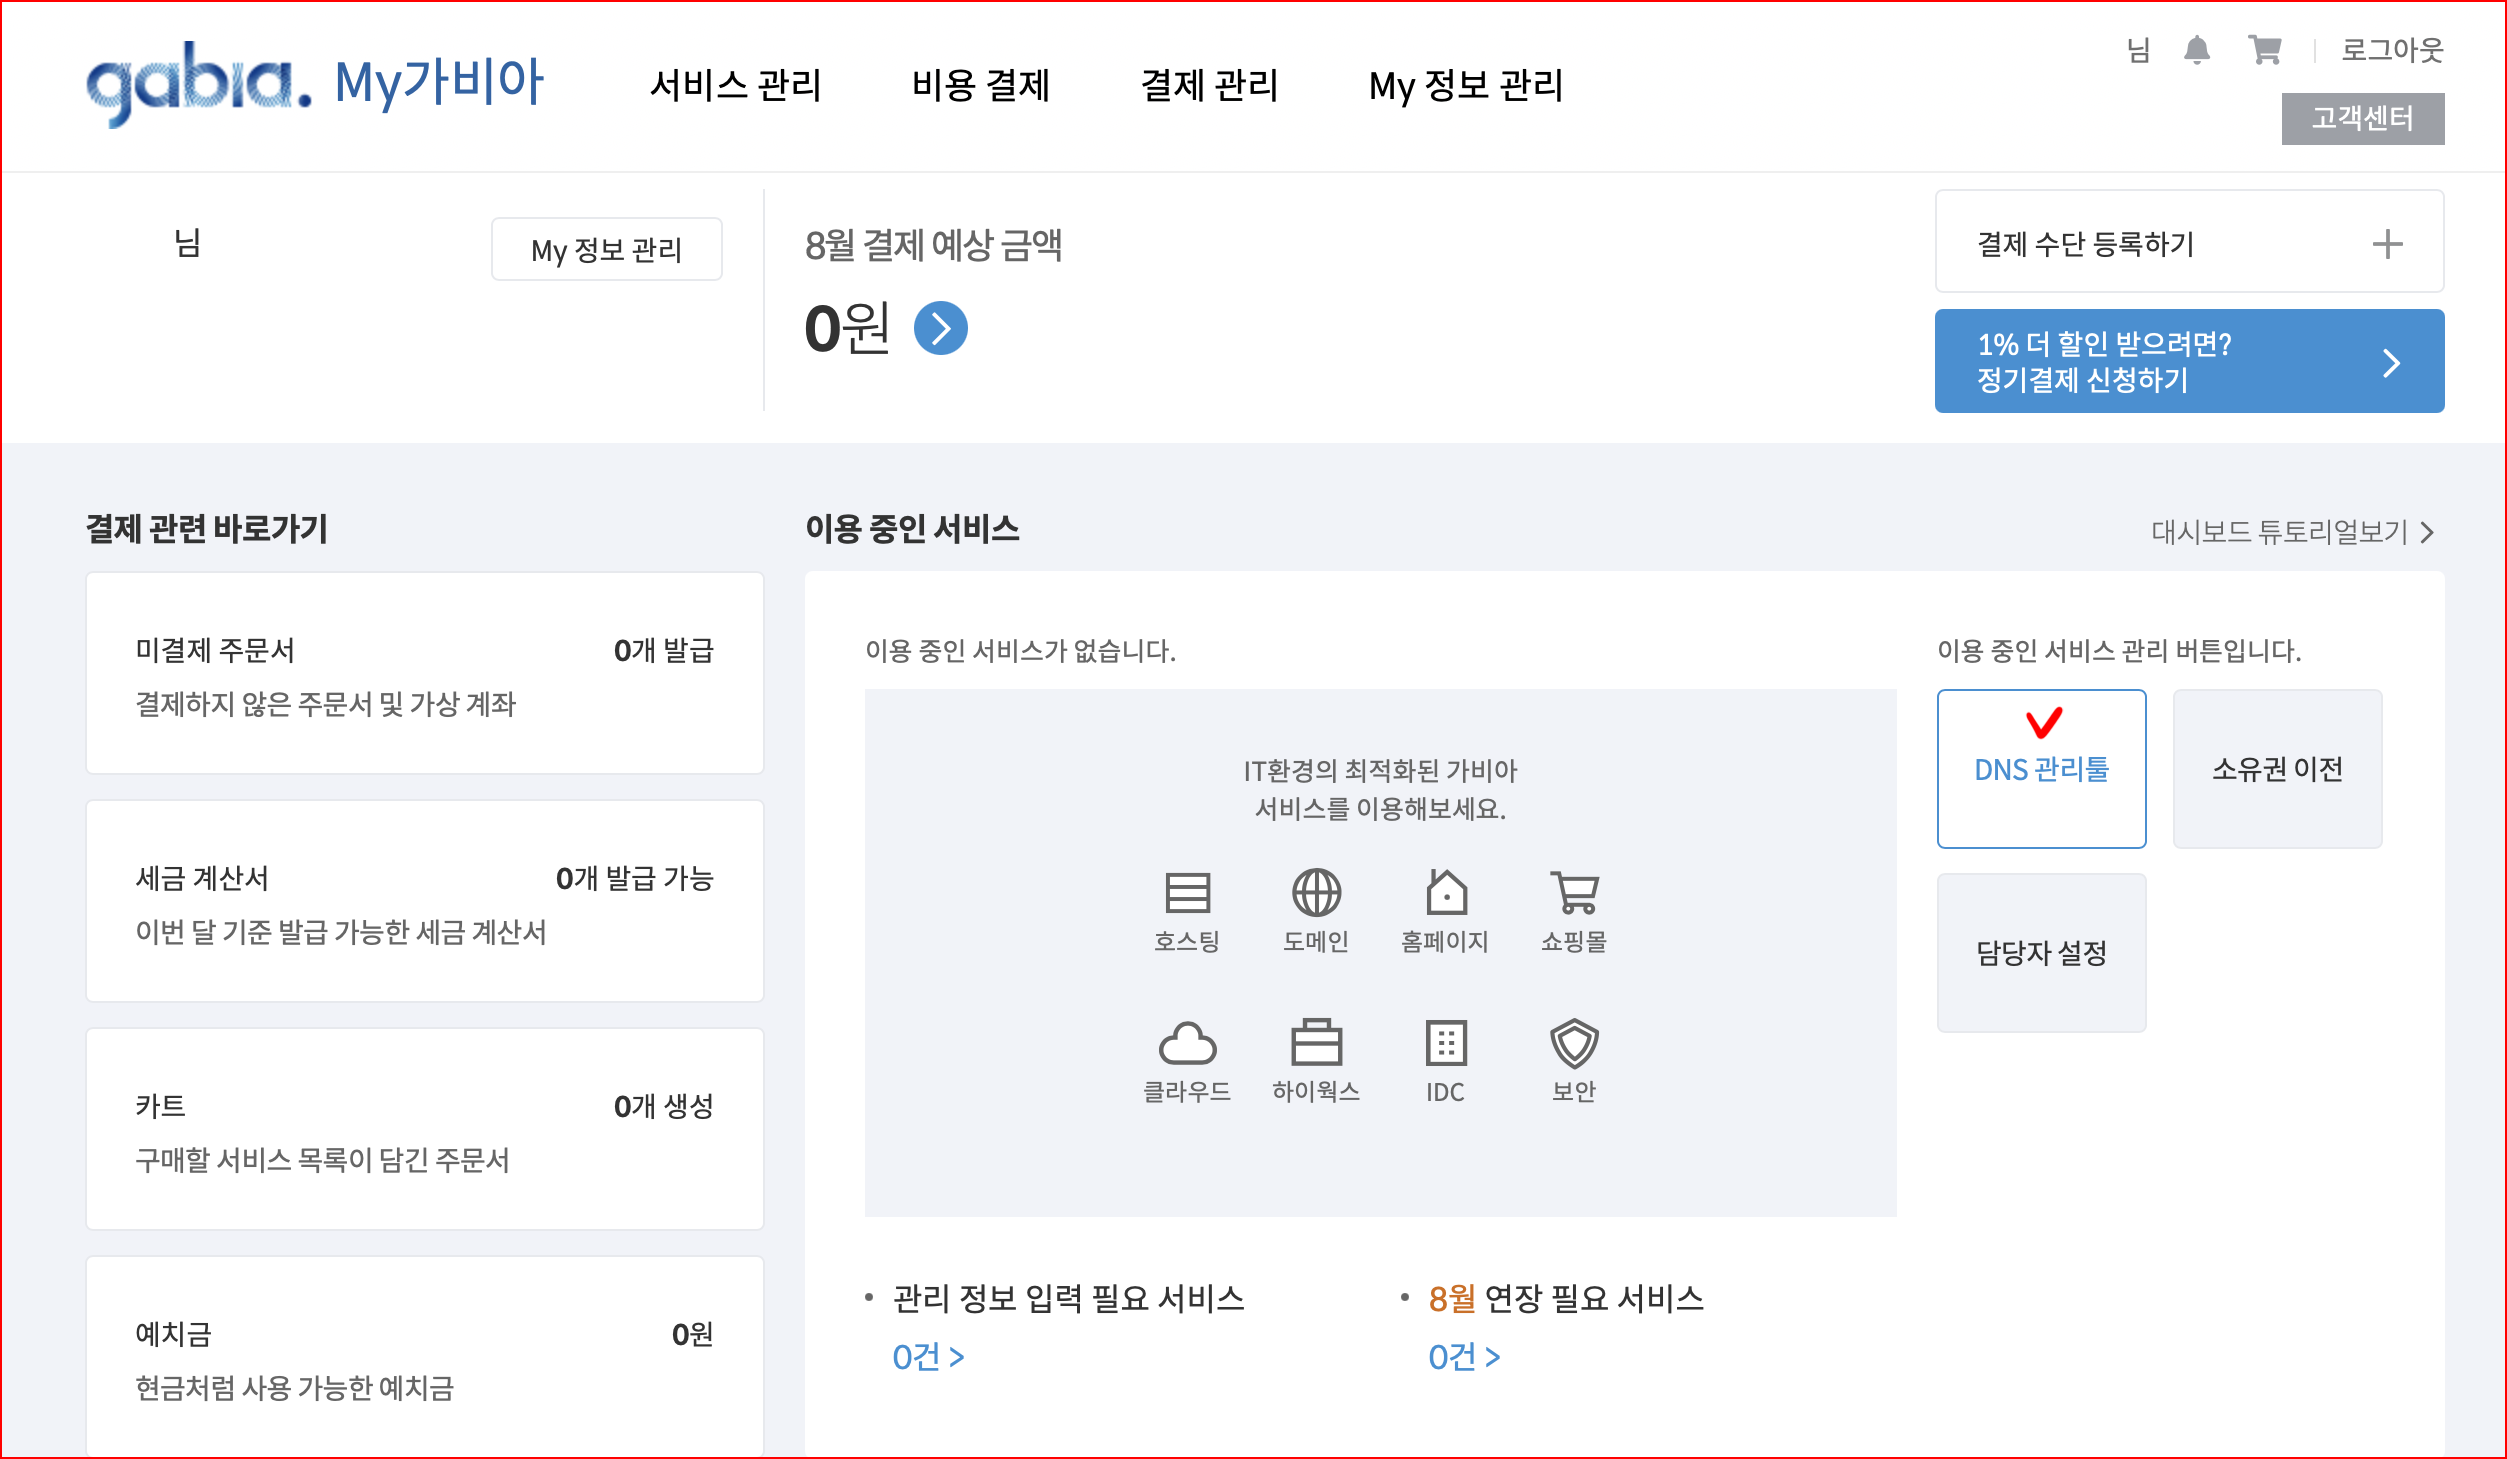
Task: Open the IDC building icon
Action: coord(1445,1044)
